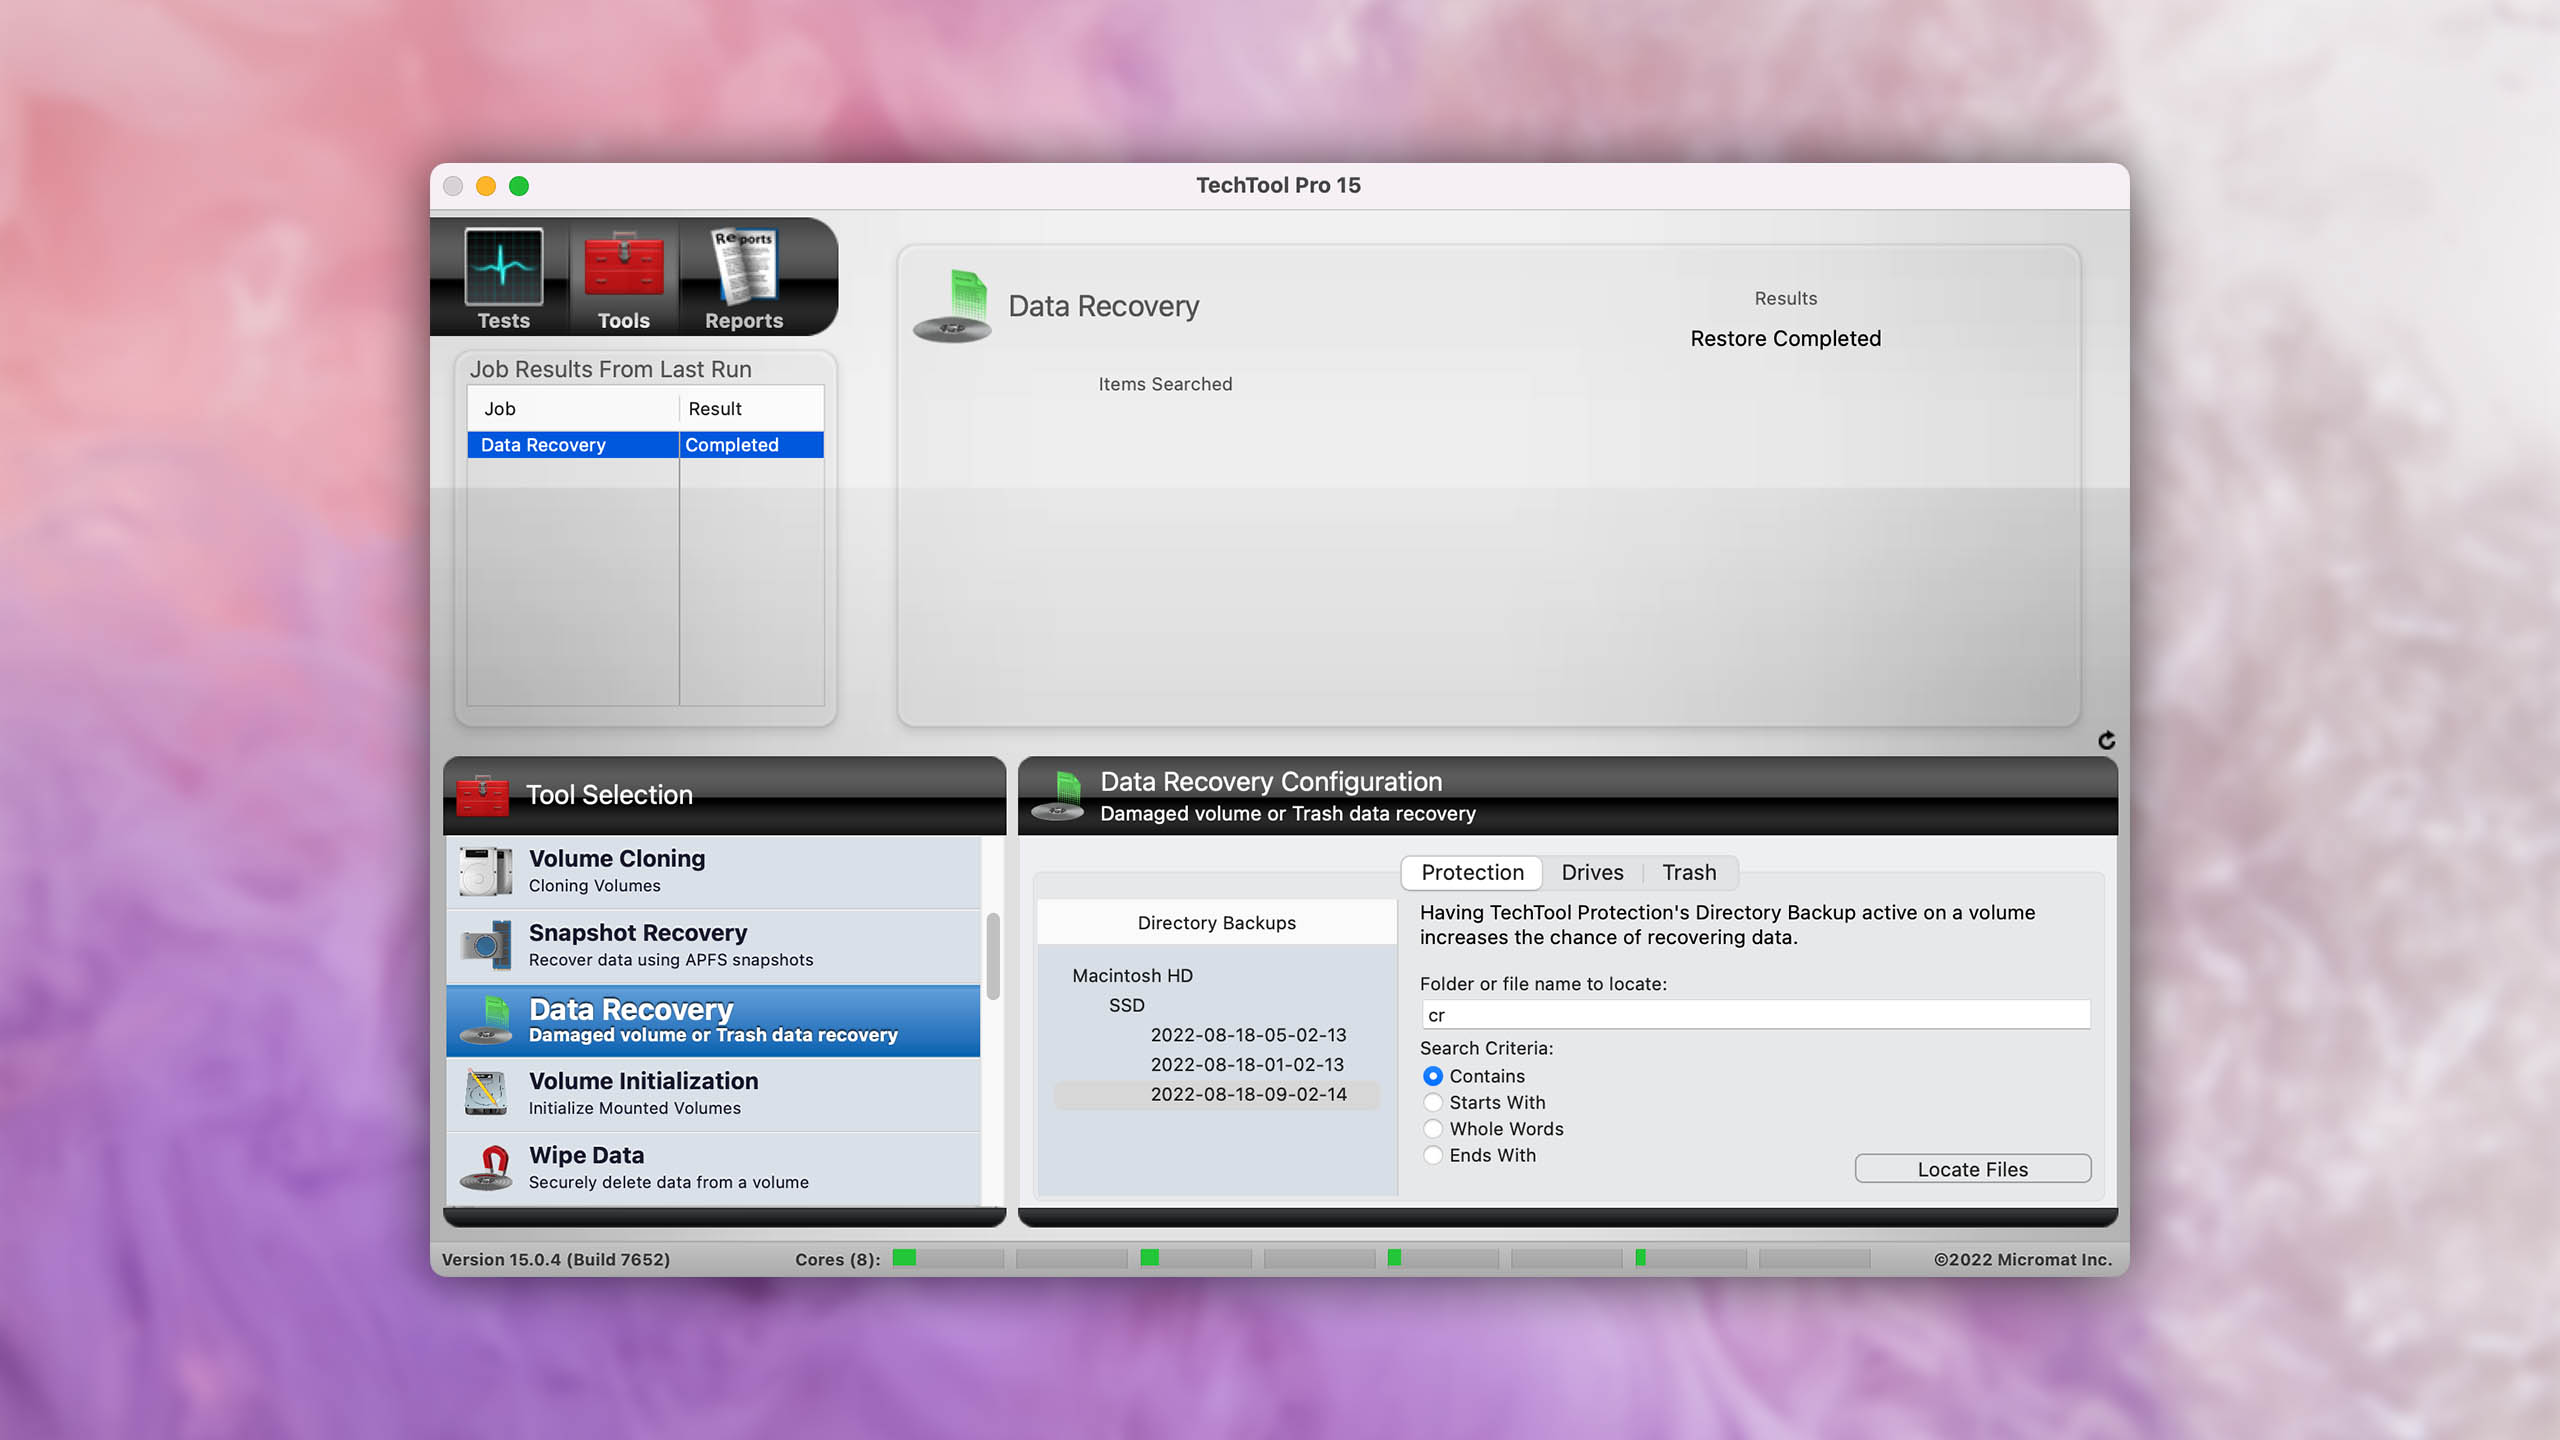This screenshot has height=1440, width=2560.
Task: Click the Wipe Data magnet icon
Action: click(486, 1167)
